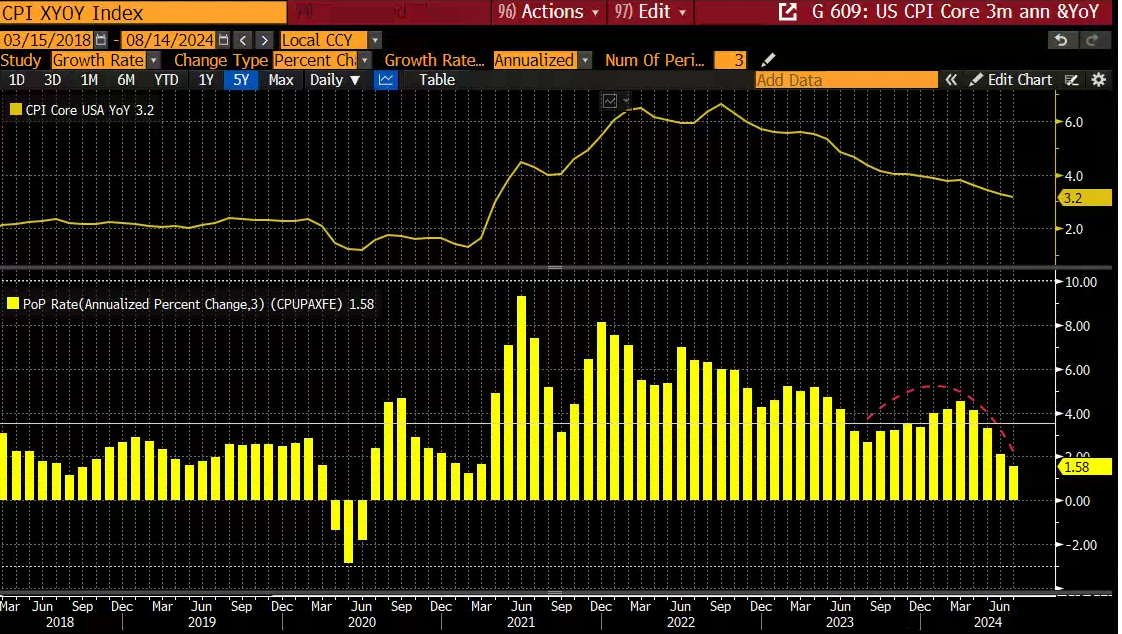Click the undo arrow button
The height and width of the screenshot is (634, 1122).
pos(1060,40)
